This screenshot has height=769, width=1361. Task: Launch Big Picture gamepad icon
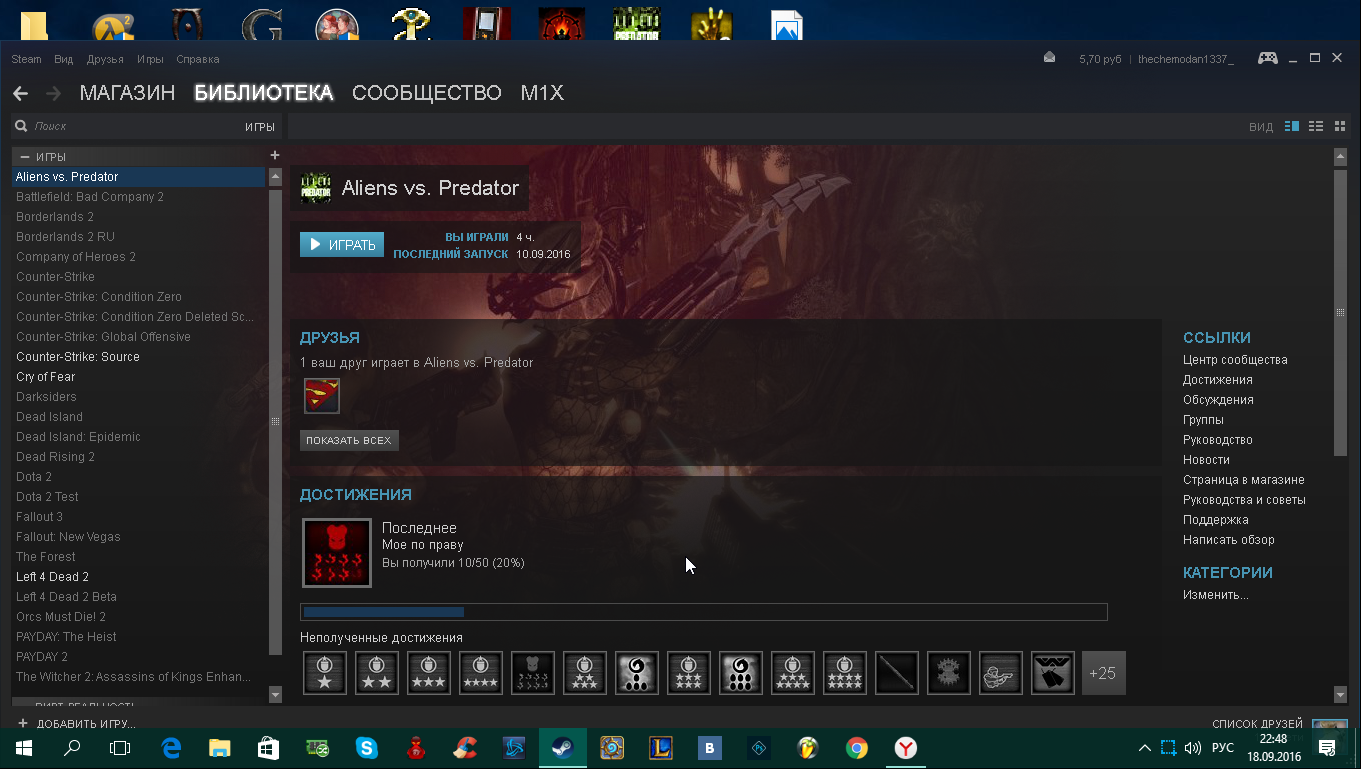point(1267,58)
